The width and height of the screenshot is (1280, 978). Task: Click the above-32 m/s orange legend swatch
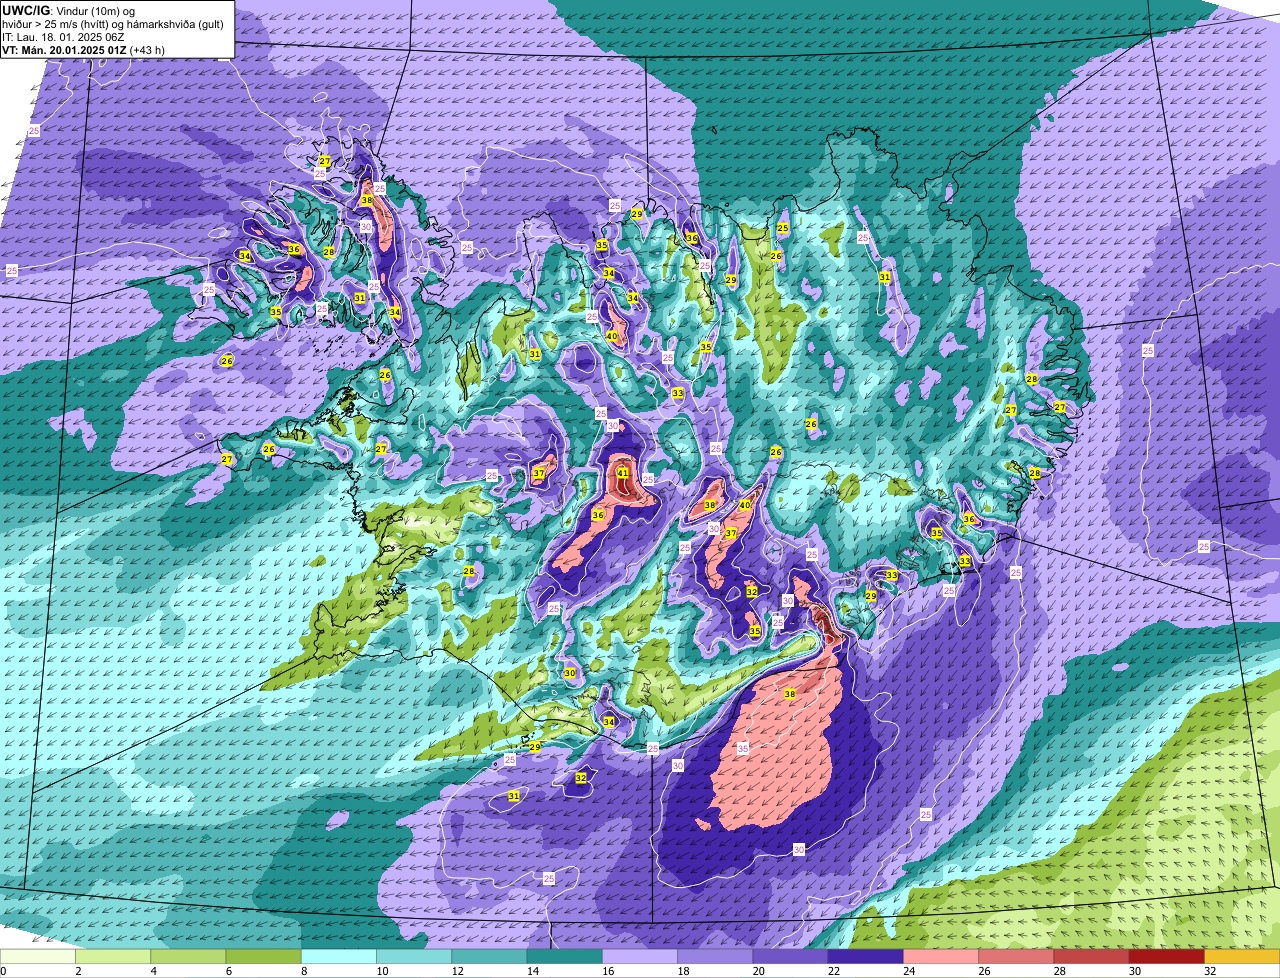[x=1242, y=957]
